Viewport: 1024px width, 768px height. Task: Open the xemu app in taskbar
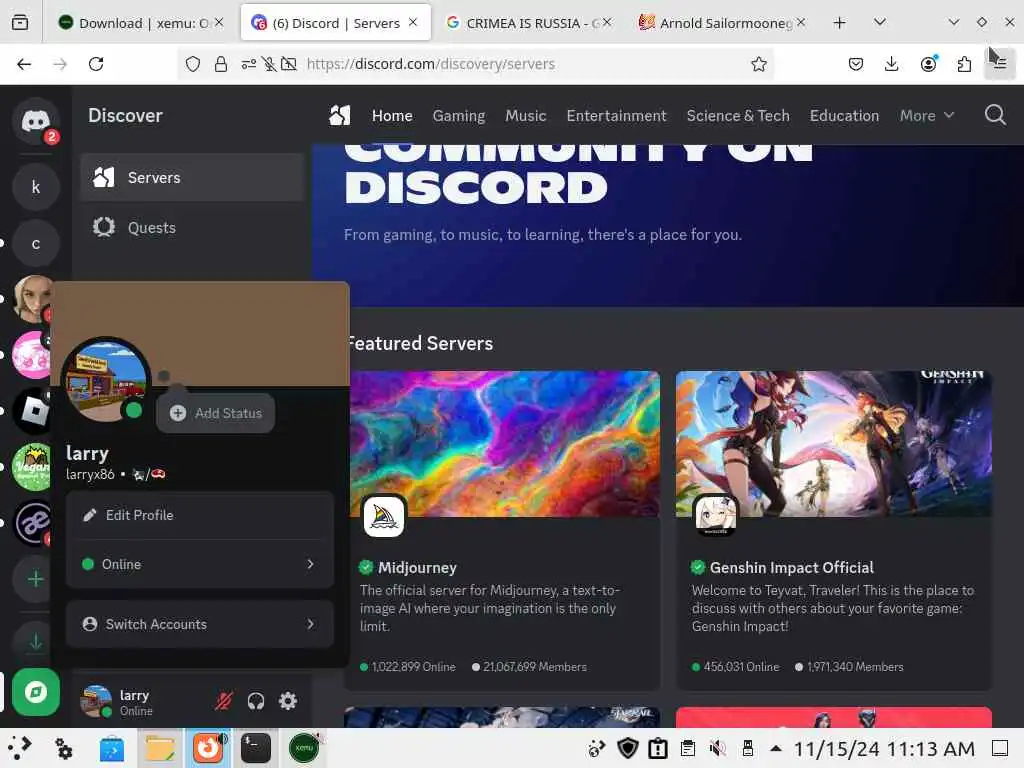304,748
